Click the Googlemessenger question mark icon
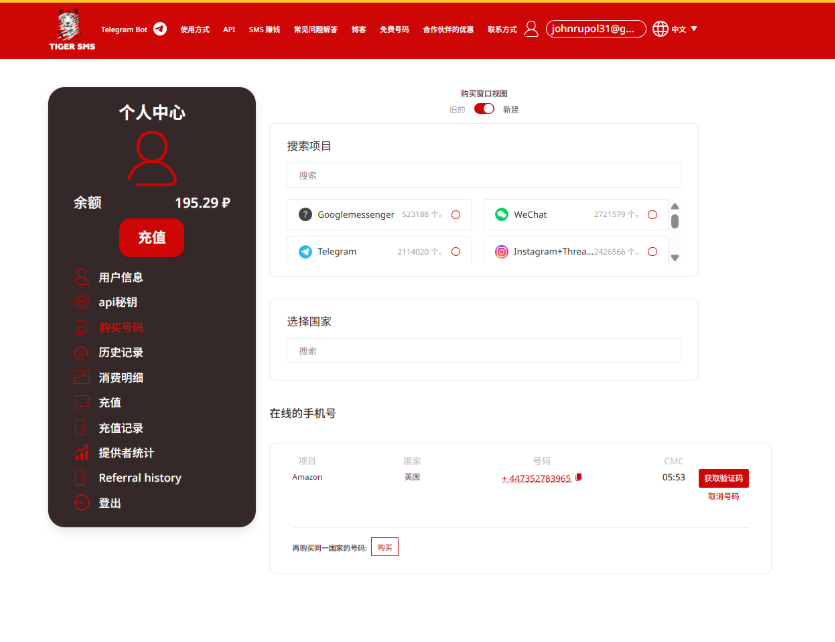 [x=305, y=215]
